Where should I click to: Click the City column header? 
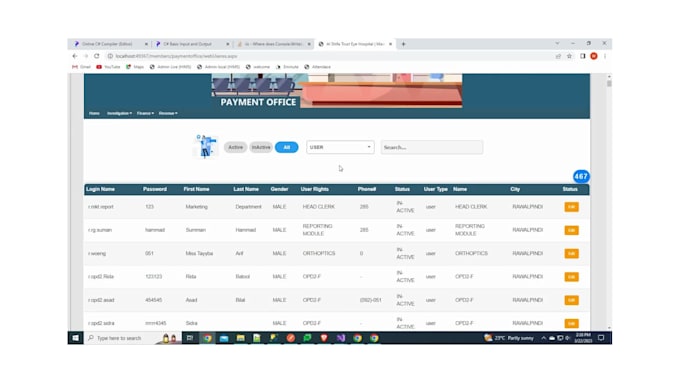(x=515, y=189)
